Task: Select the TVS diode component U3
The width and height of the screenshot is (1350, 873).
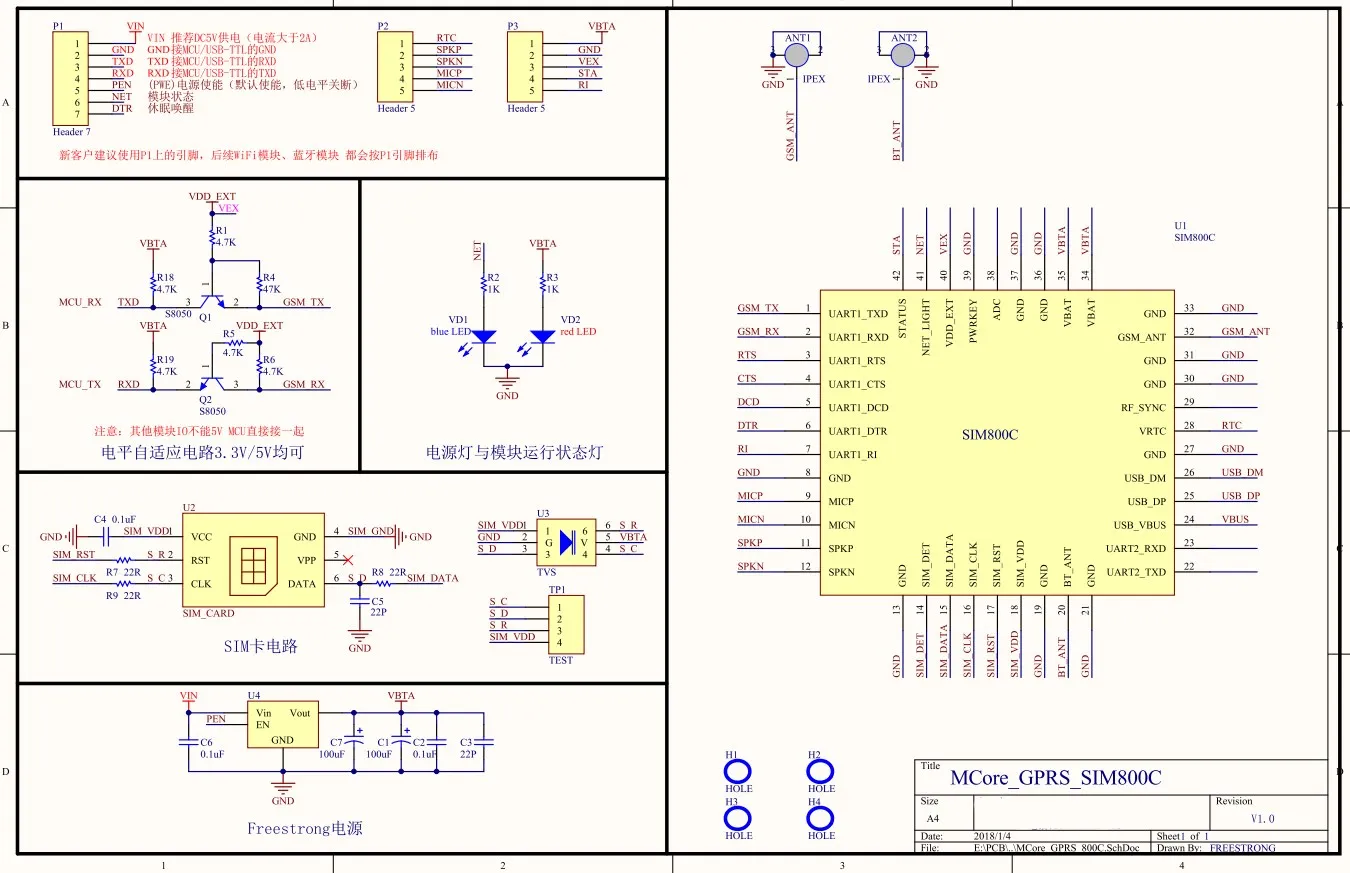Action: [567, 542]
